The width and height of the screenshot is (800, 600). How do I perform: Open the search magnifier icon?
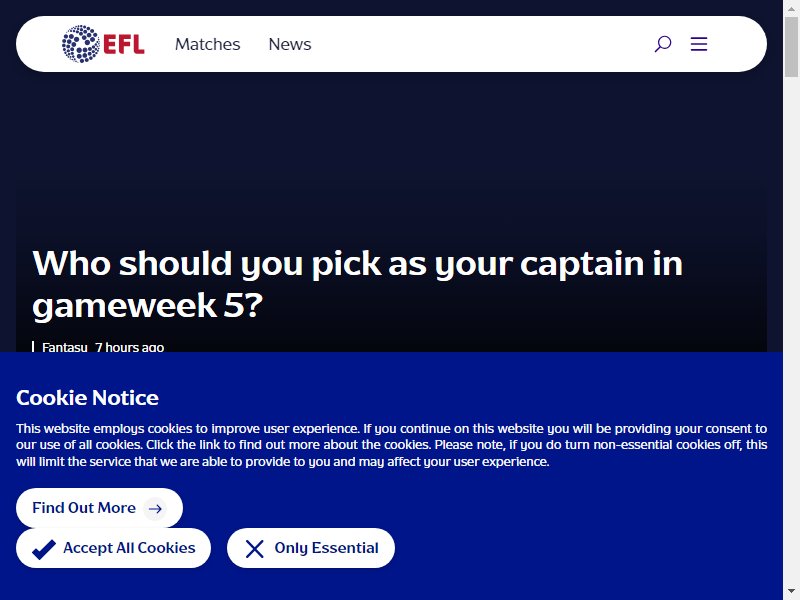(x=663, y=44)
